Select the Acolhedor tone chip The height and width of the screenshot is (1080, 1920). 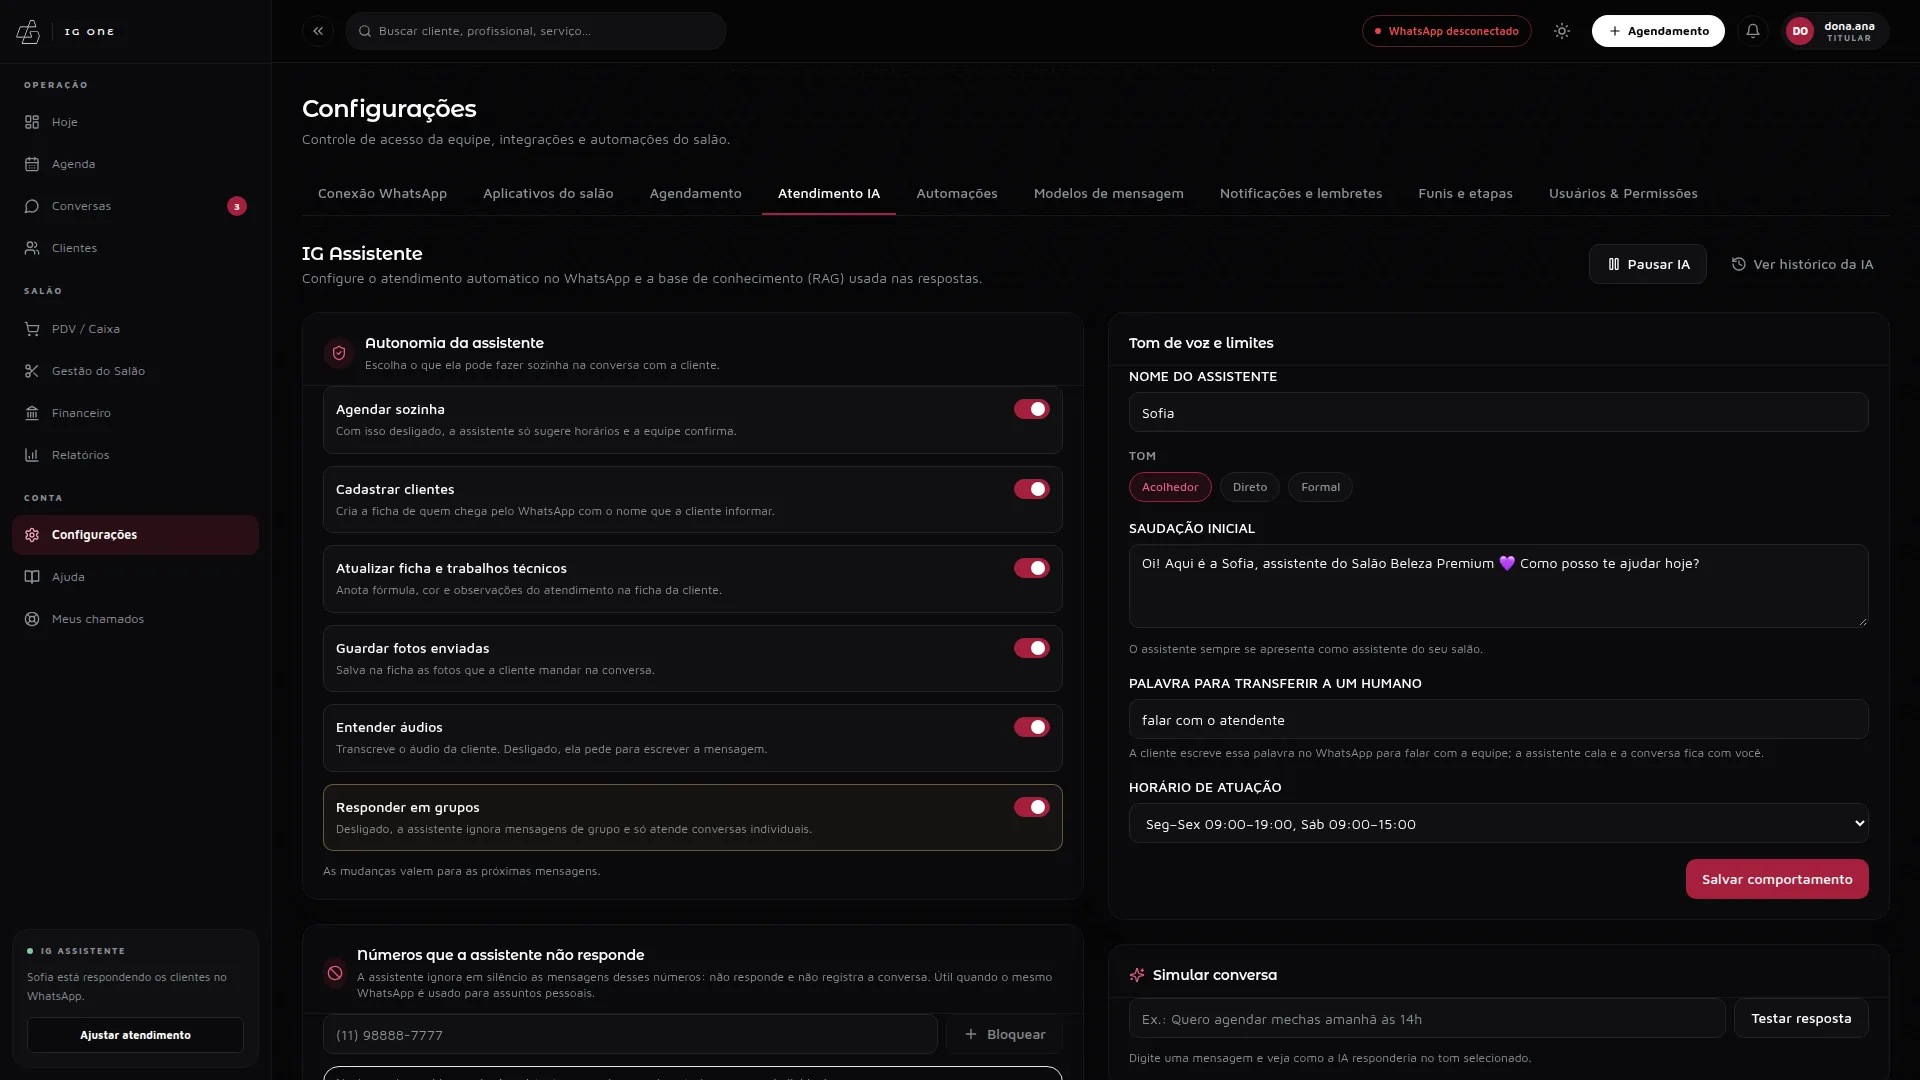pyautogui.click(x=1170, y=487)
